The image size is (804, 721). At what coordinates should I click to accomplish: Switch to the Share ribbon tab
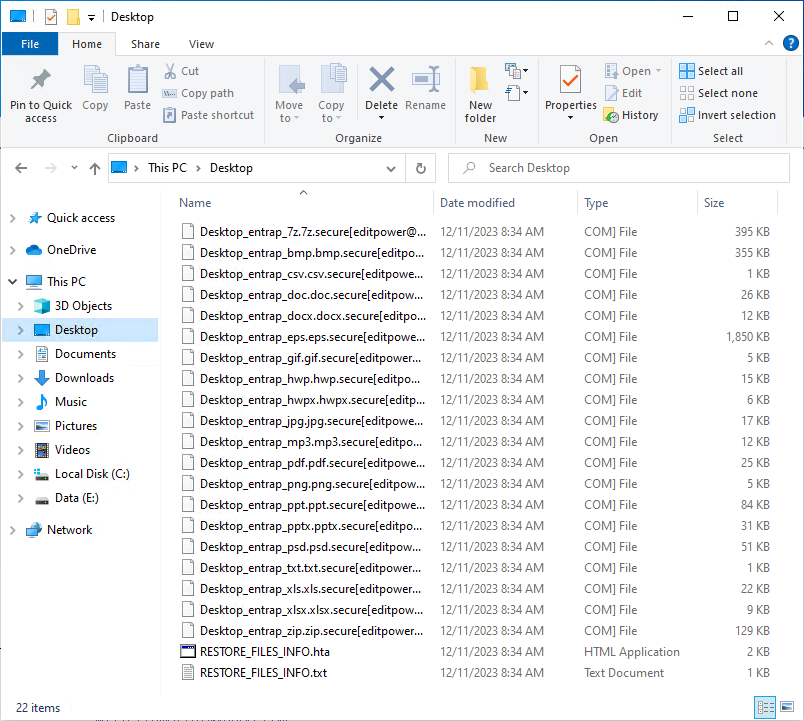tap(145, 44)
